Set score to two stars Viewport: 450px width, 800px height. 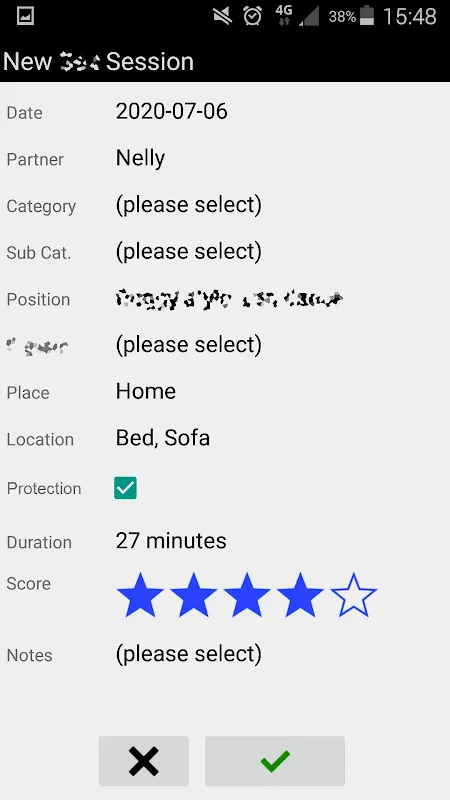coord(193,595)
